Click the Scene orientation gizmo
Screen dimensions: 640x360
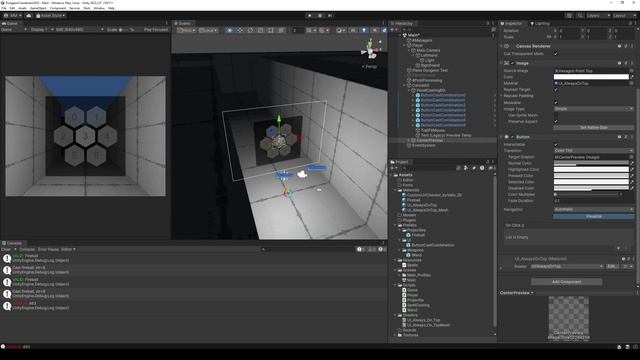[371, 49]
